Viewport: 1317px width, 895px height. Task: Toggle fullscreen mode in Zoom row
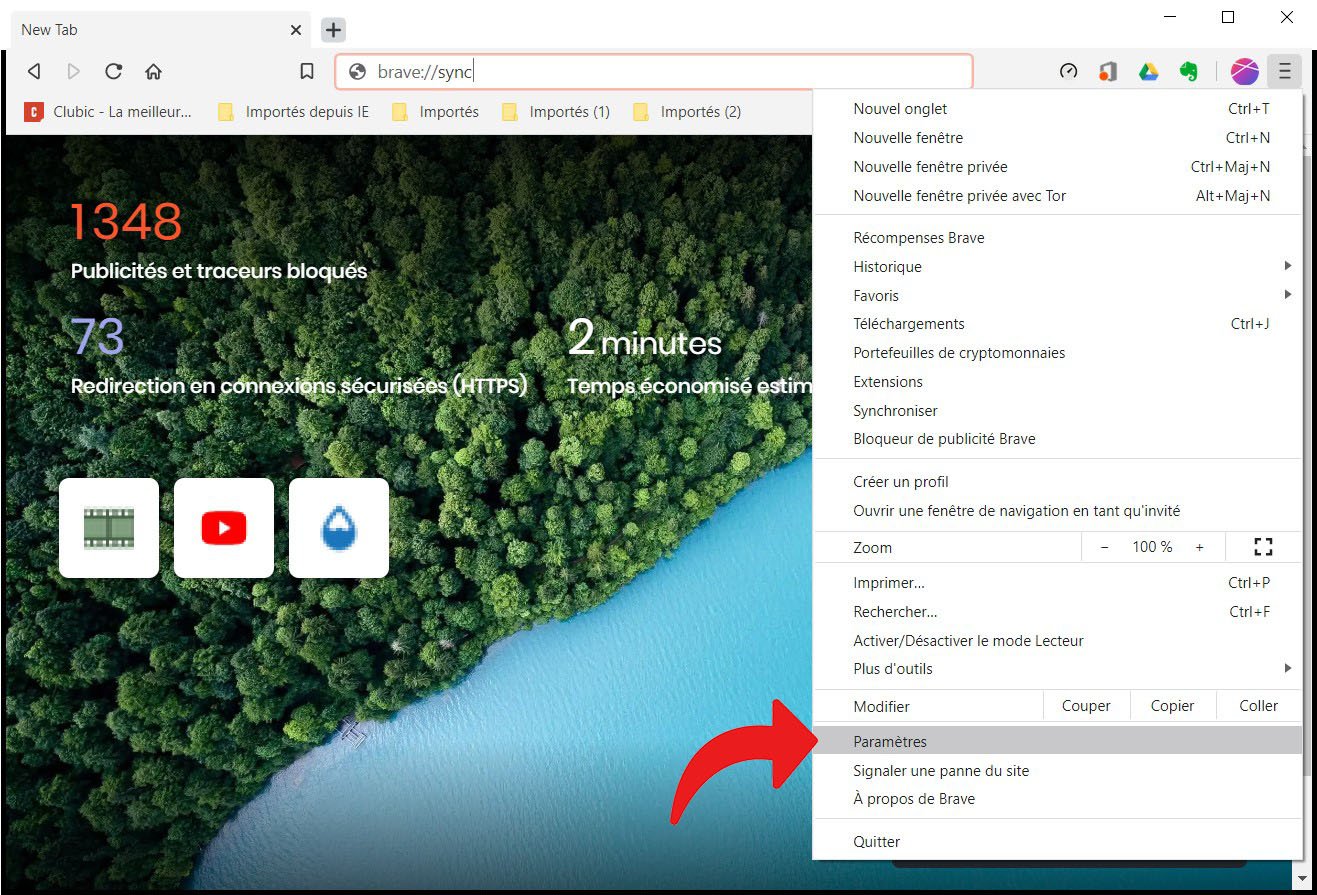[1262, 547]
